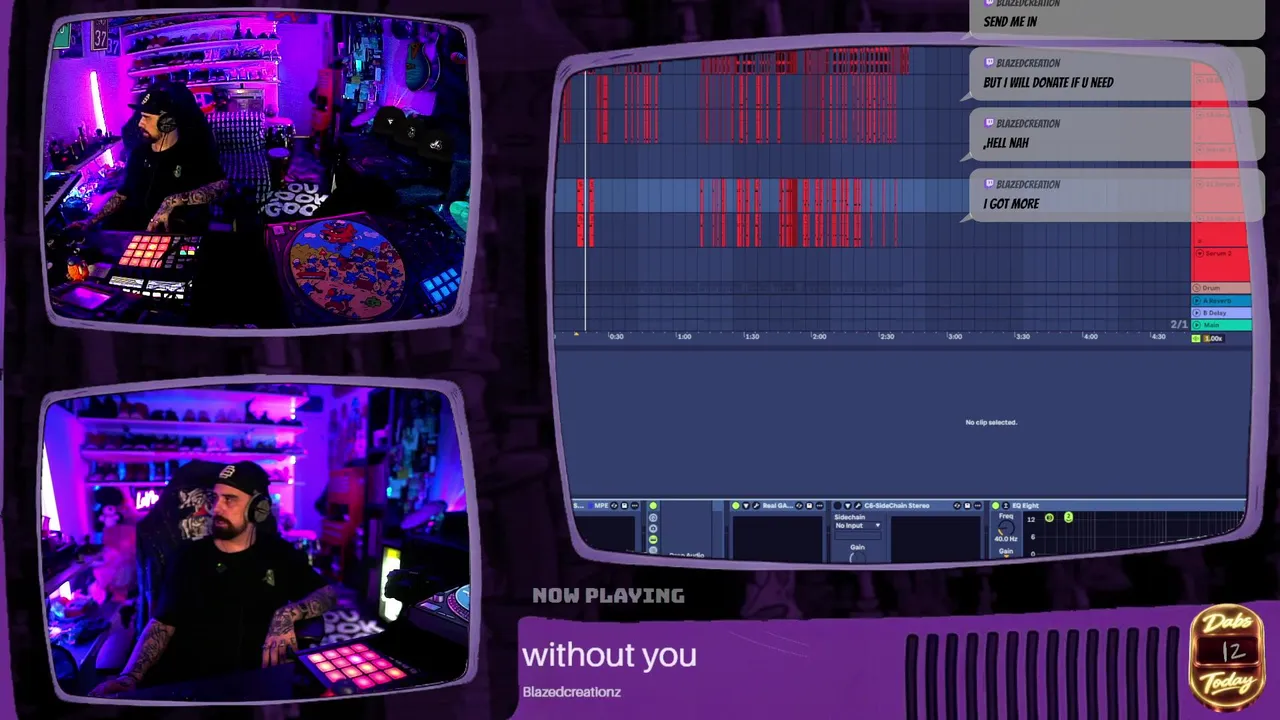Image resolution: width=1280 pixels, height=720 pixels.
Task: Open options menu icon on C6-SideChain device
Action: coord(977,506)
